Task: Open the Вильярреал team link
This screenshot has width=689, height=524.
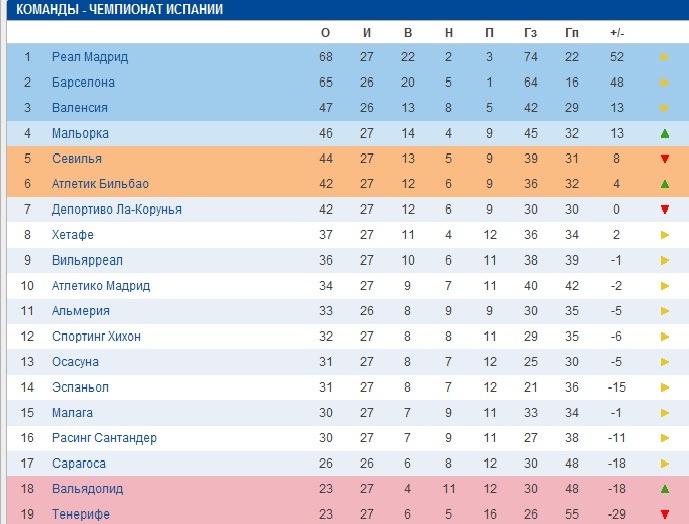Action: click(86, 260)
